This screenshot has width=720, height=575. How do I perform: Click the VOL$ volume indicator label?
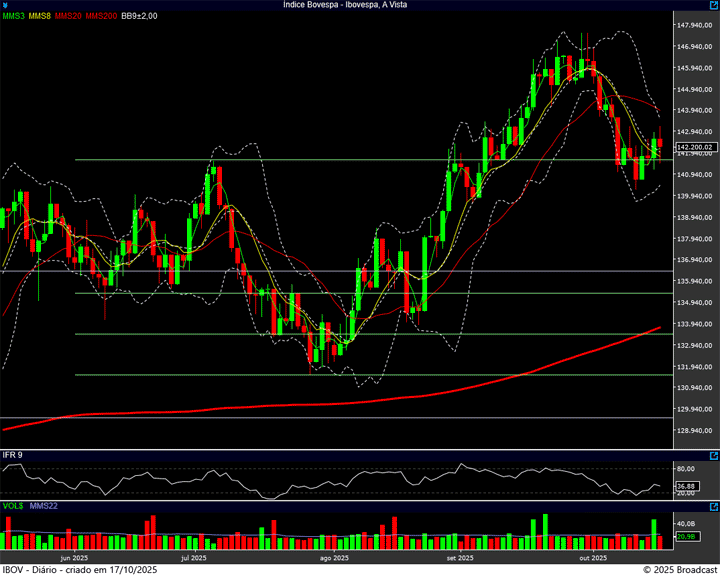(12, 508)
